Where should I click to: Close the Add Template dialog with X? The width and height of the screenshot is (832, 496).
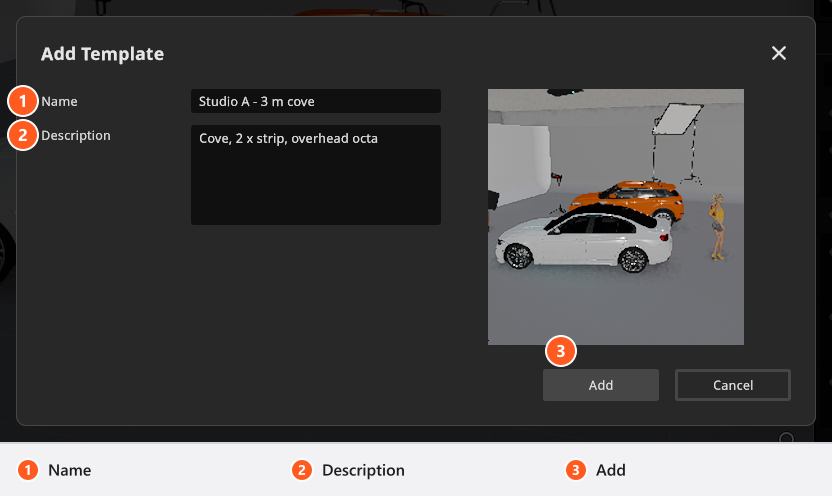coord(778,53)
